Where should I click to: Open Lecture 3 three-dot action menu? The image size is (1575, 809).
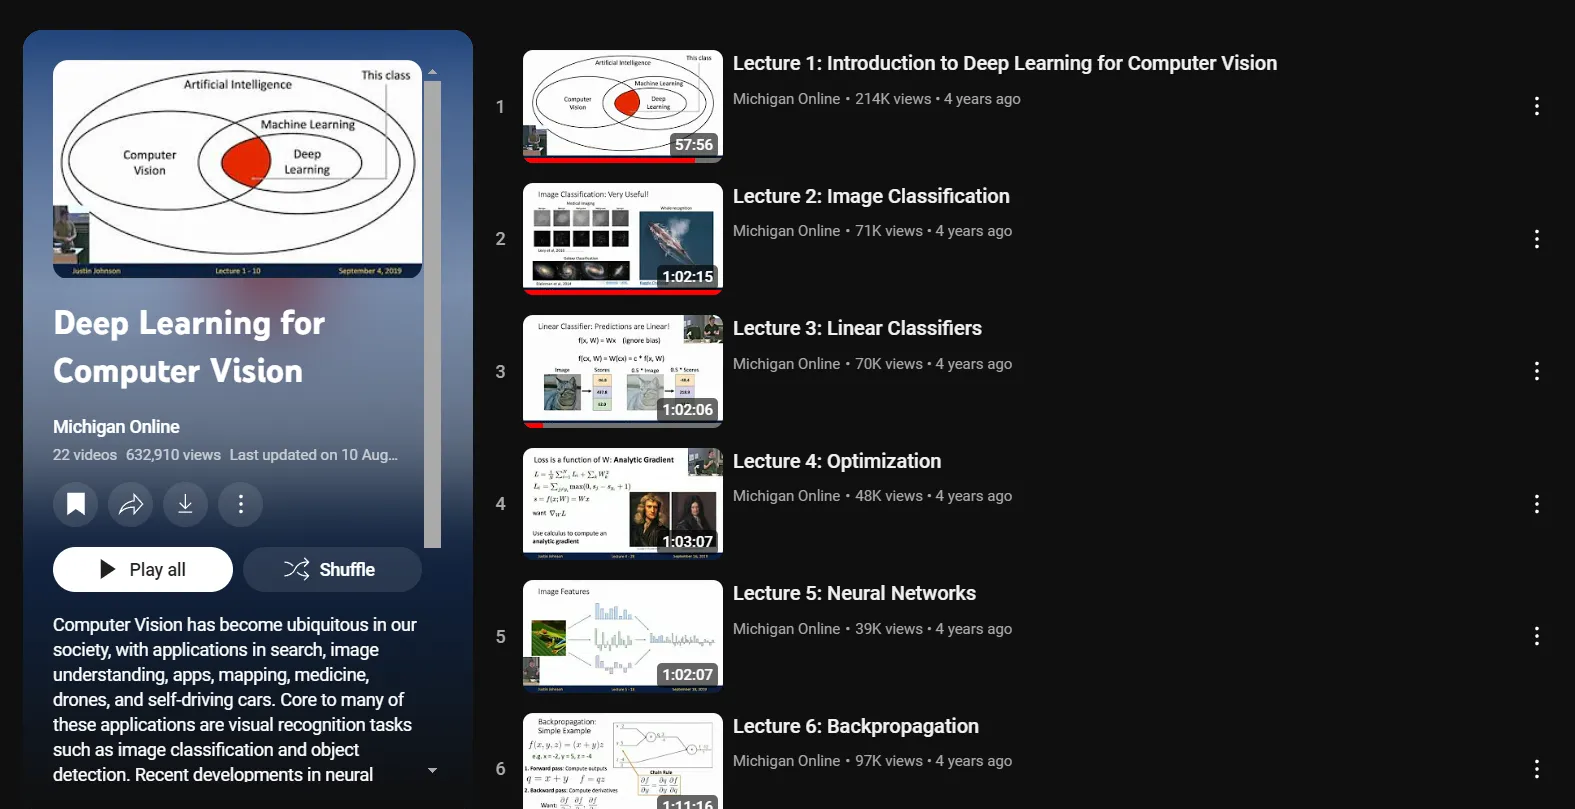click(1536, 371)
